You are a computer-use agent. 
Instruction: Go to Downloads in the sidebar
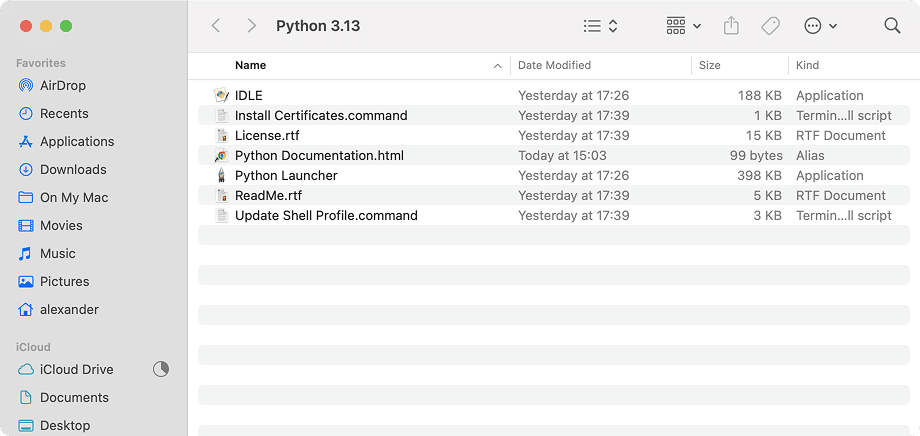[73, 170]
